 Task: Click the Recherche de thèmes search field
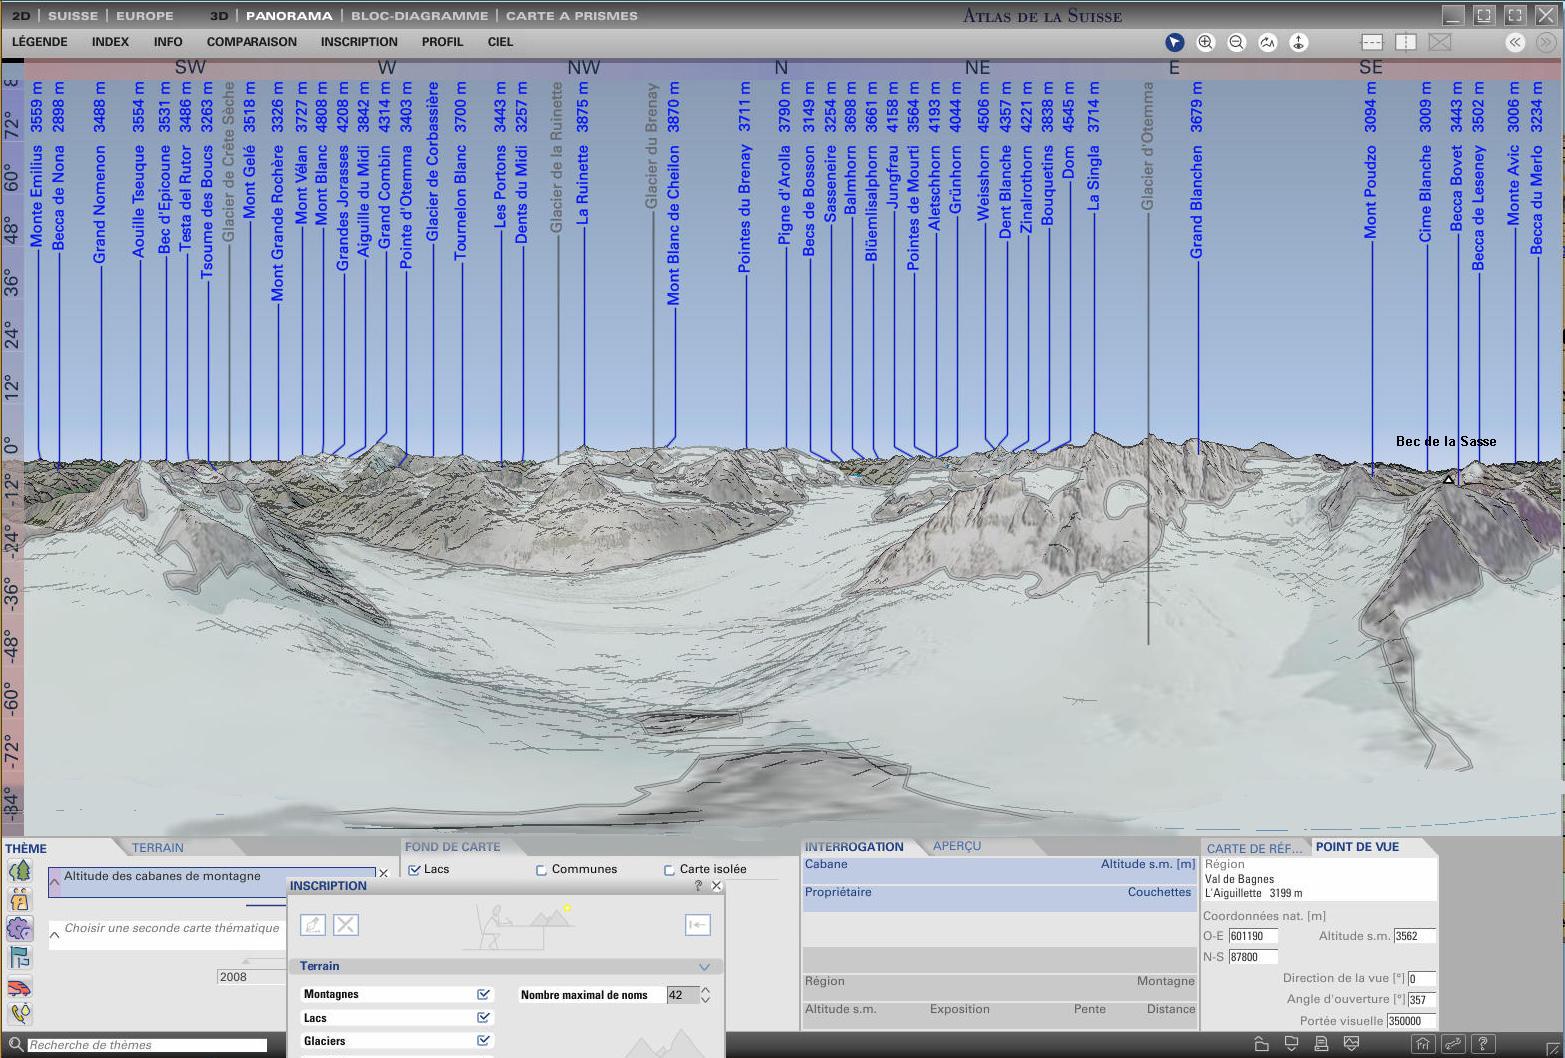(147, 1045)
